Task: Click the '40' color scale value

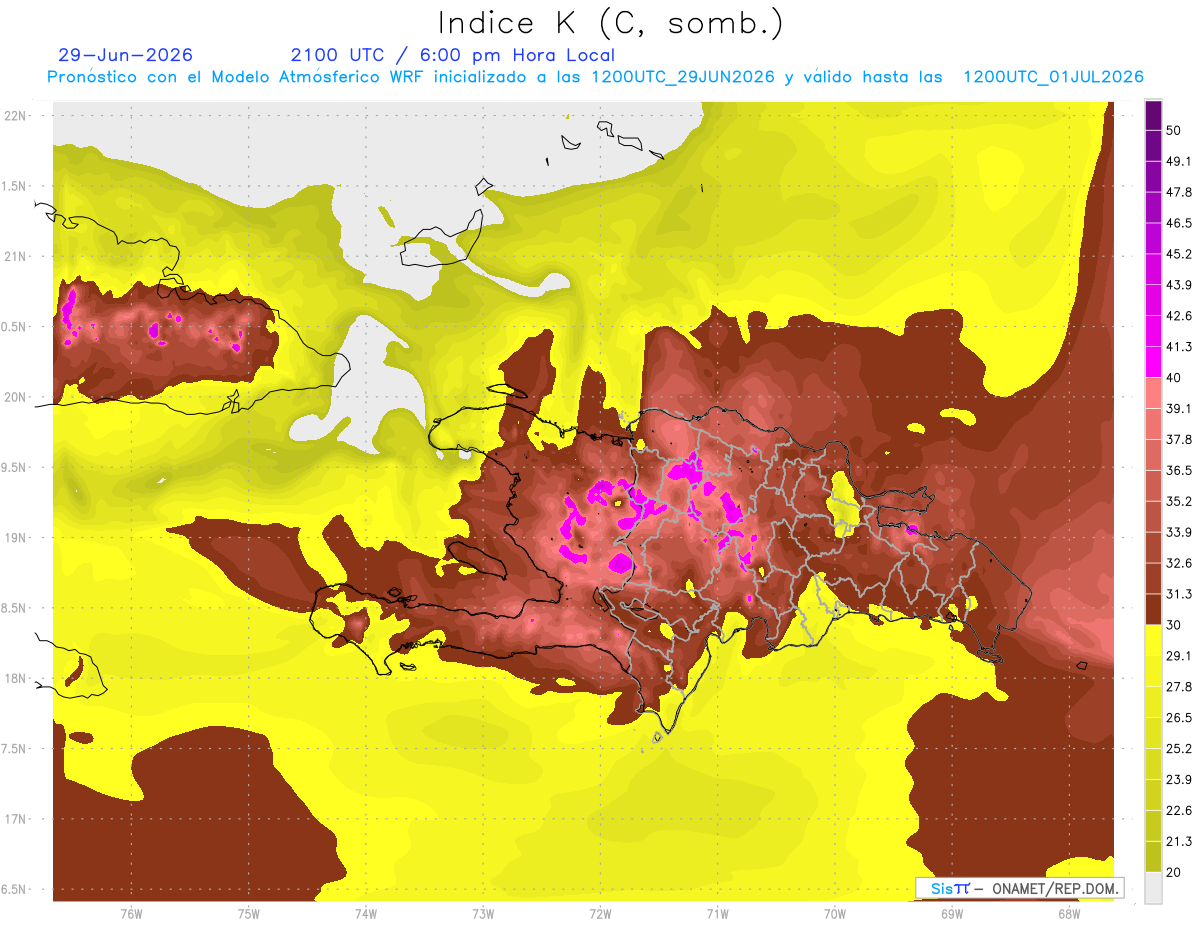Action: pos(1174,378)
